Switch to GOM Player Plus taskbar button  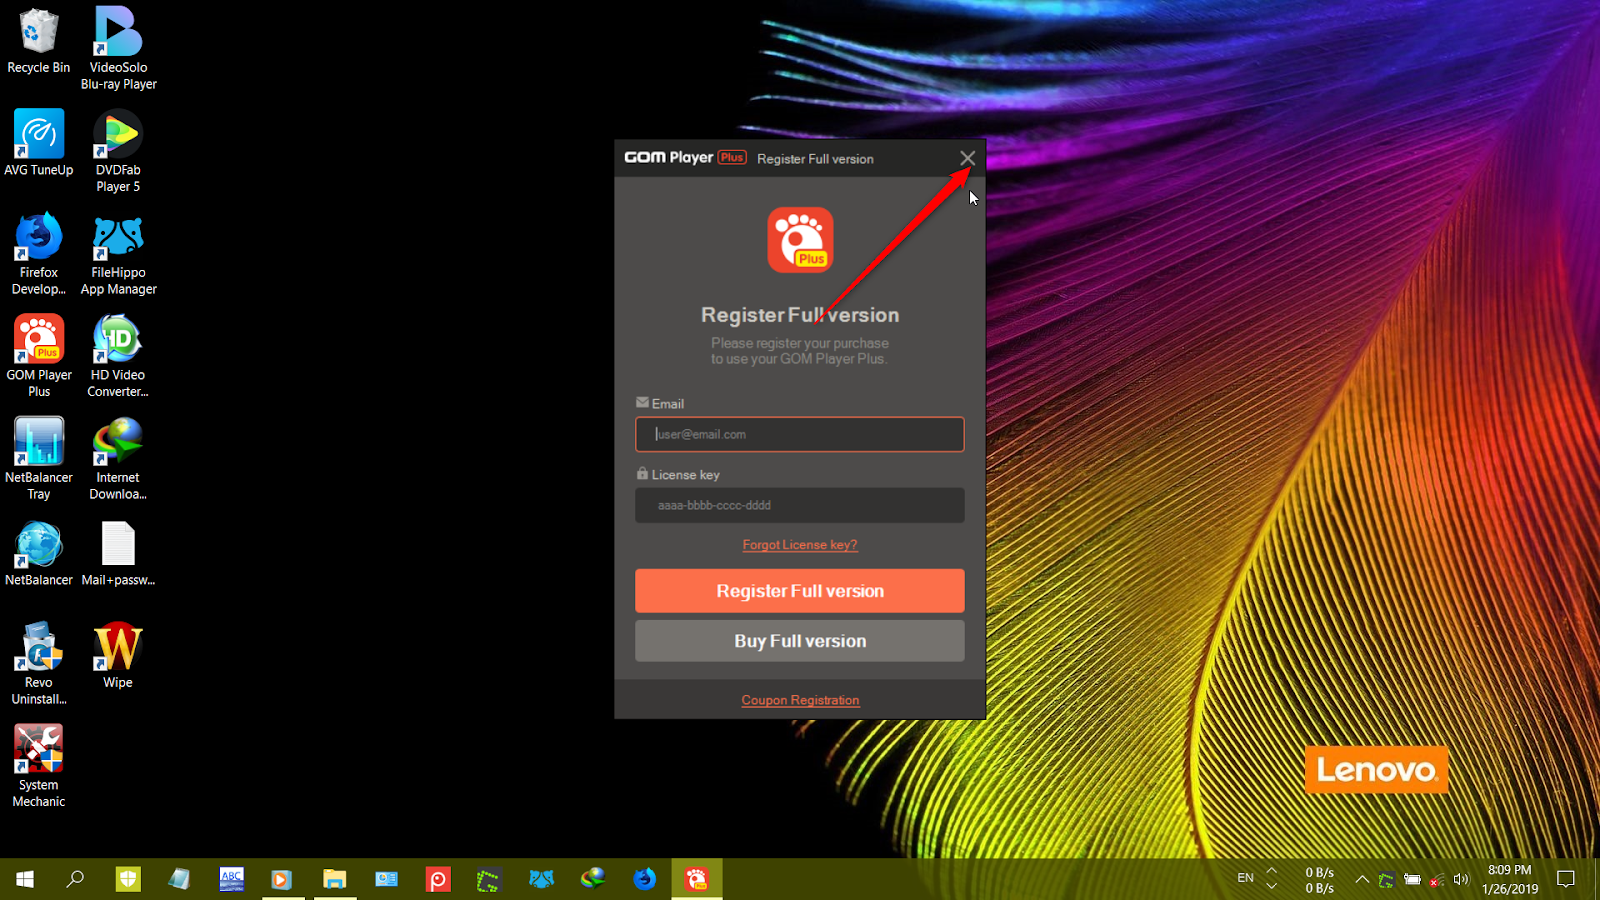tap(697, 879)
